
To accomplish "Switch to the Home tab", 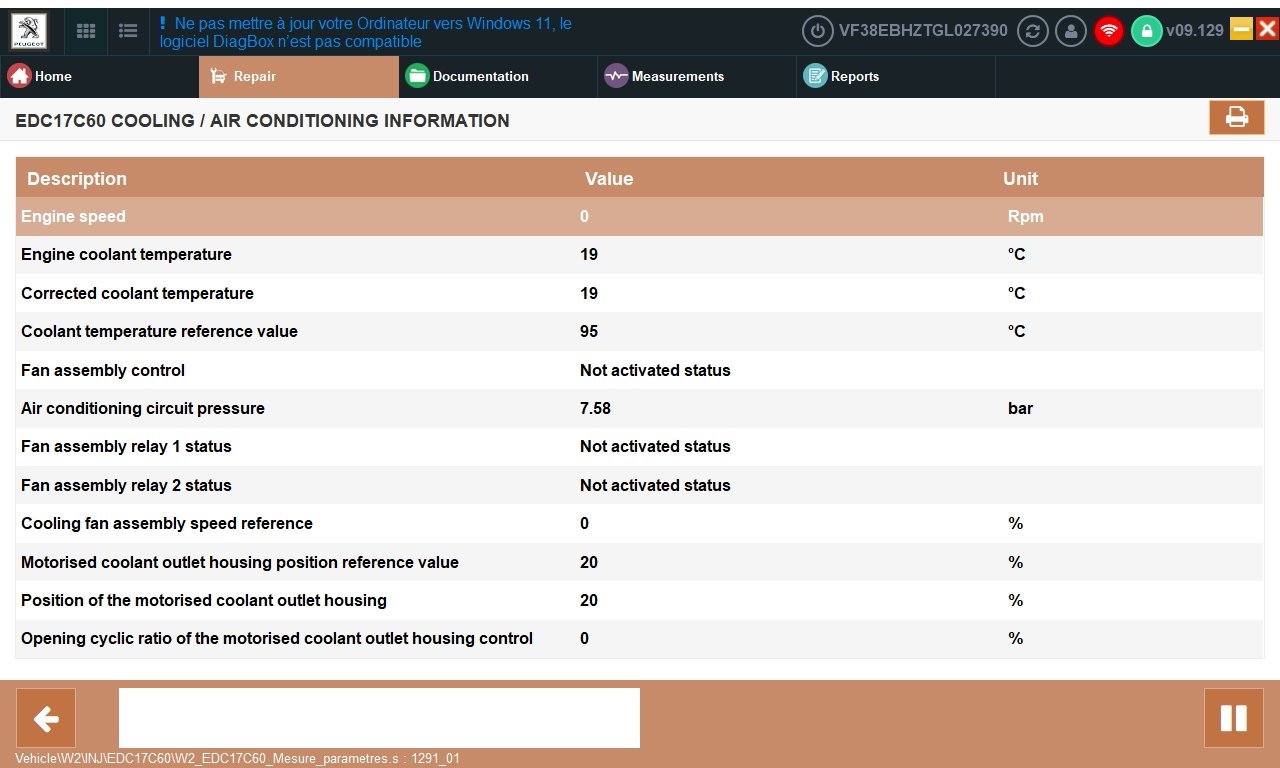I will click(x=100, y=76).
